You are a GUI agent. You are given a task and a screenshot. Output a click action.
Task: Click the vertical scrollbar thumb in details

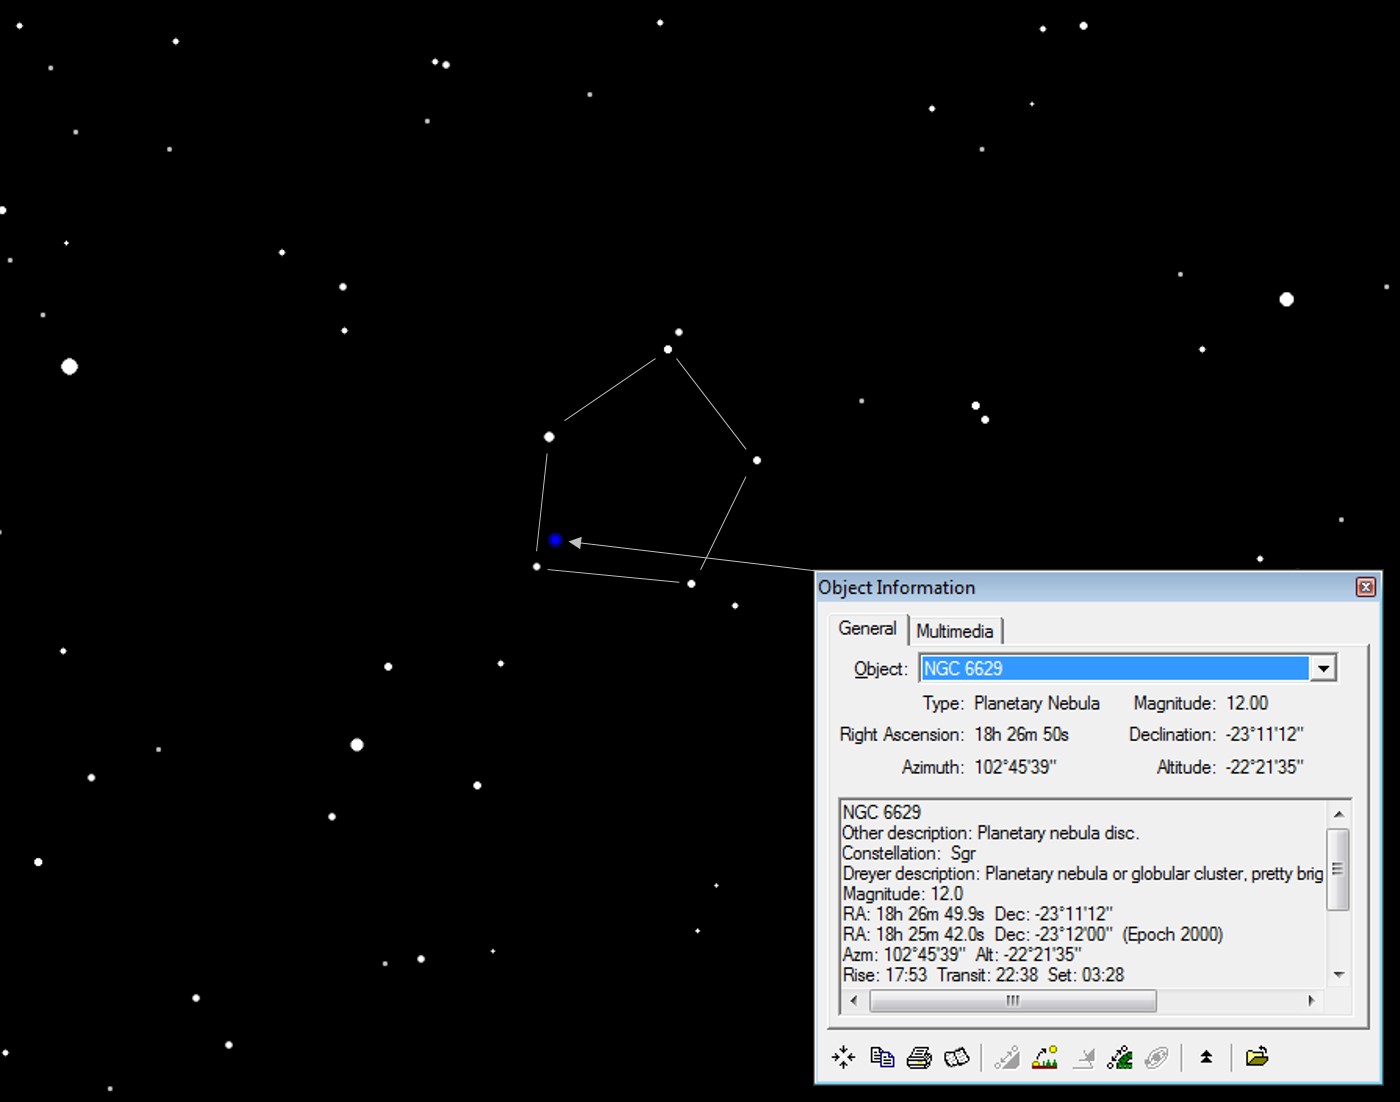(1338, 869)
